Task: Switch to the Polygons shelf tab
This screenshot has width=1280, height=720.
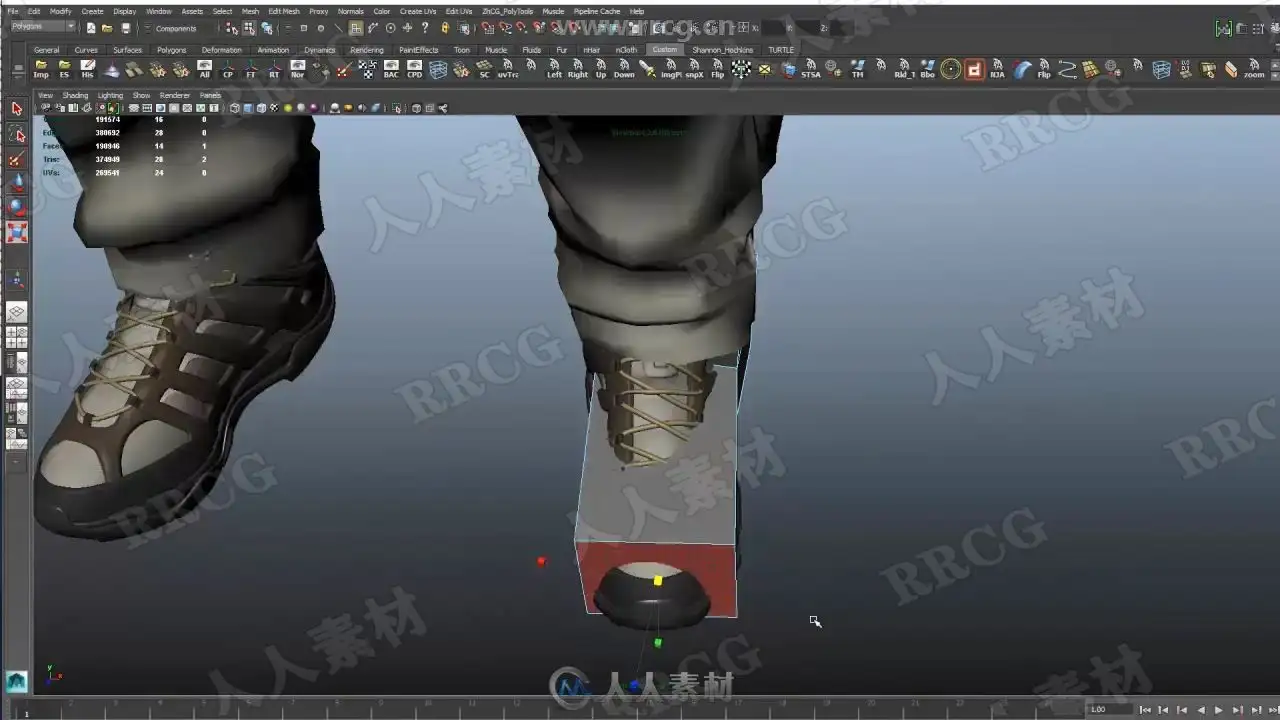Action: tap(171, 49)
